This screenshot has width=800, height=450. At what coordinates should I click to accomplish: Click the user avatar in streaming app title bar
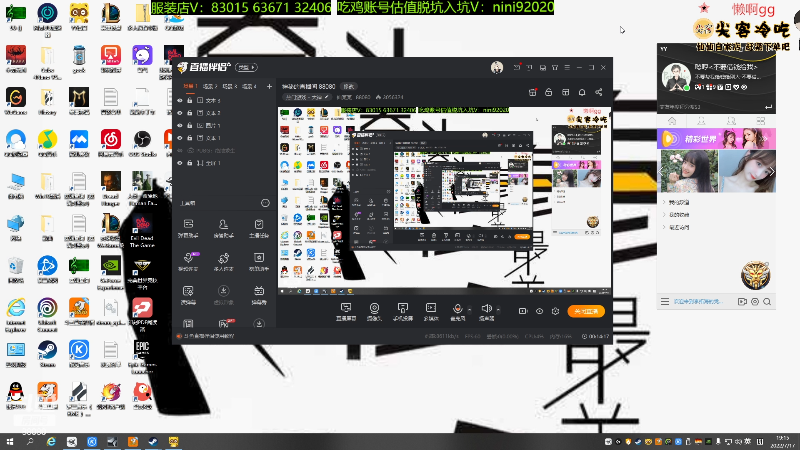496,67
